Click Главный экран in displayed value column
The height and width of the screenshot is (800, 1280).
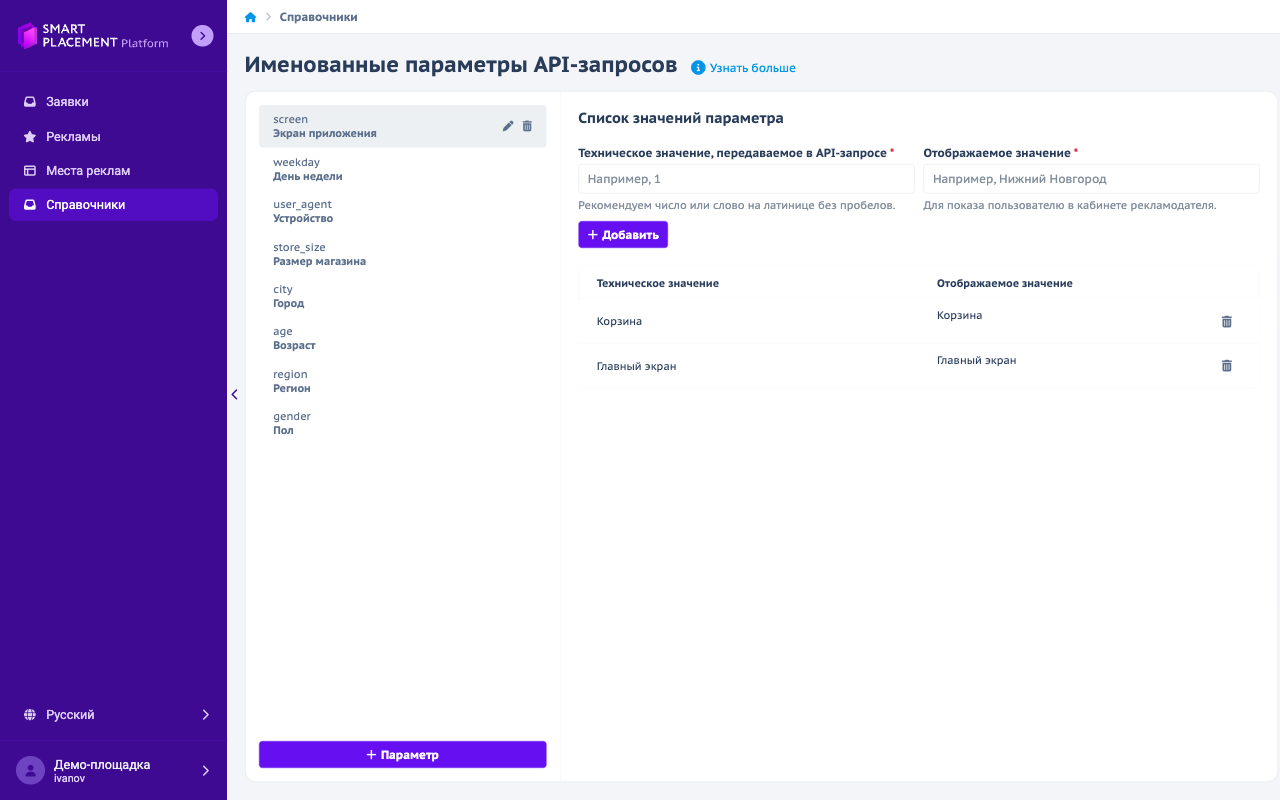click(x=976, y=360)
